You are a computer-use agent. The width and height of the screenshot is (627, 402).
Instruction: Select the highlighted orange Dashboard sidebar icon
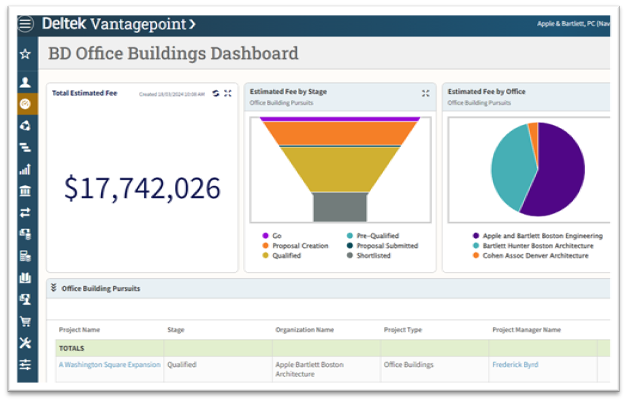(x=25, y=104)
